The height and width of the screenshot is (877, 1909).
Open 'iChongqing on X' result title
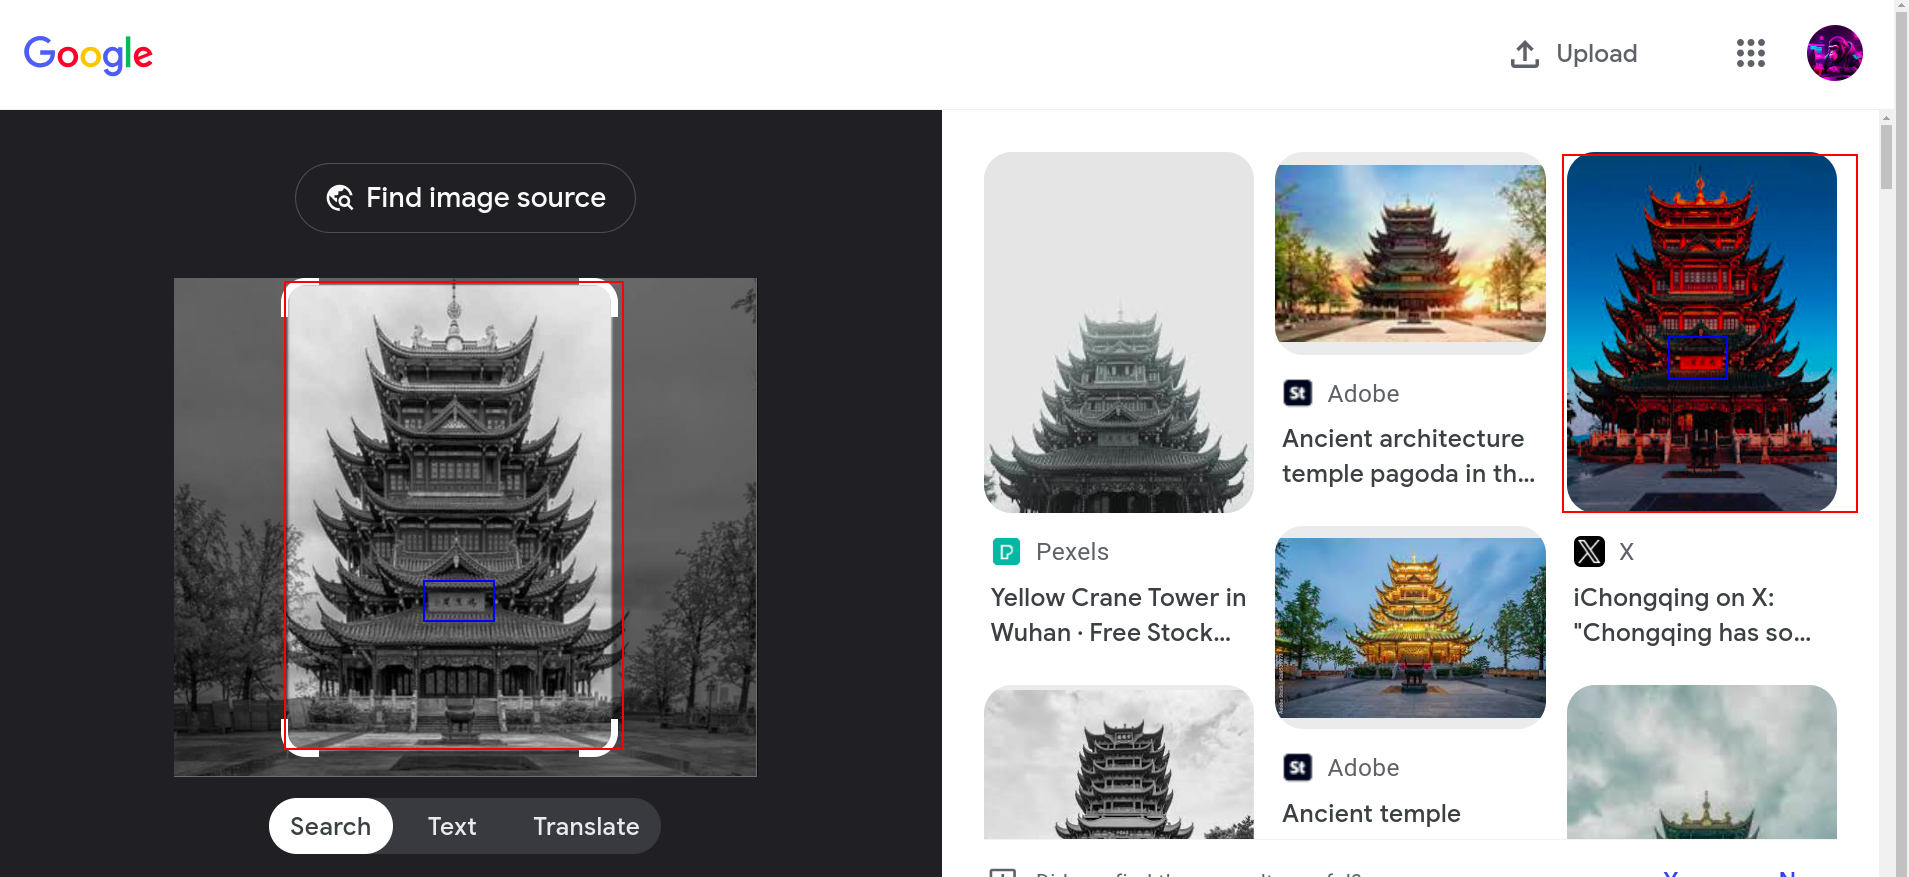pos(1692,615)
